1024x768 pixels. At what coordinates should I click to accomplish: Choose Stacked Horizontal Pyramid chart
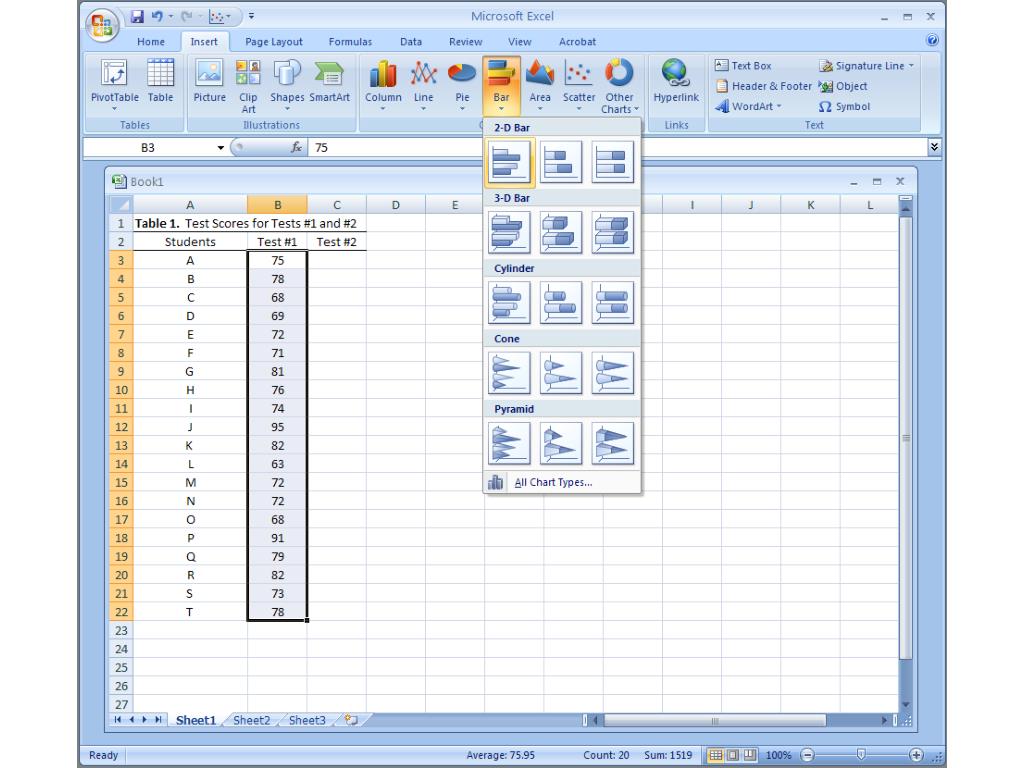point(561,443)
